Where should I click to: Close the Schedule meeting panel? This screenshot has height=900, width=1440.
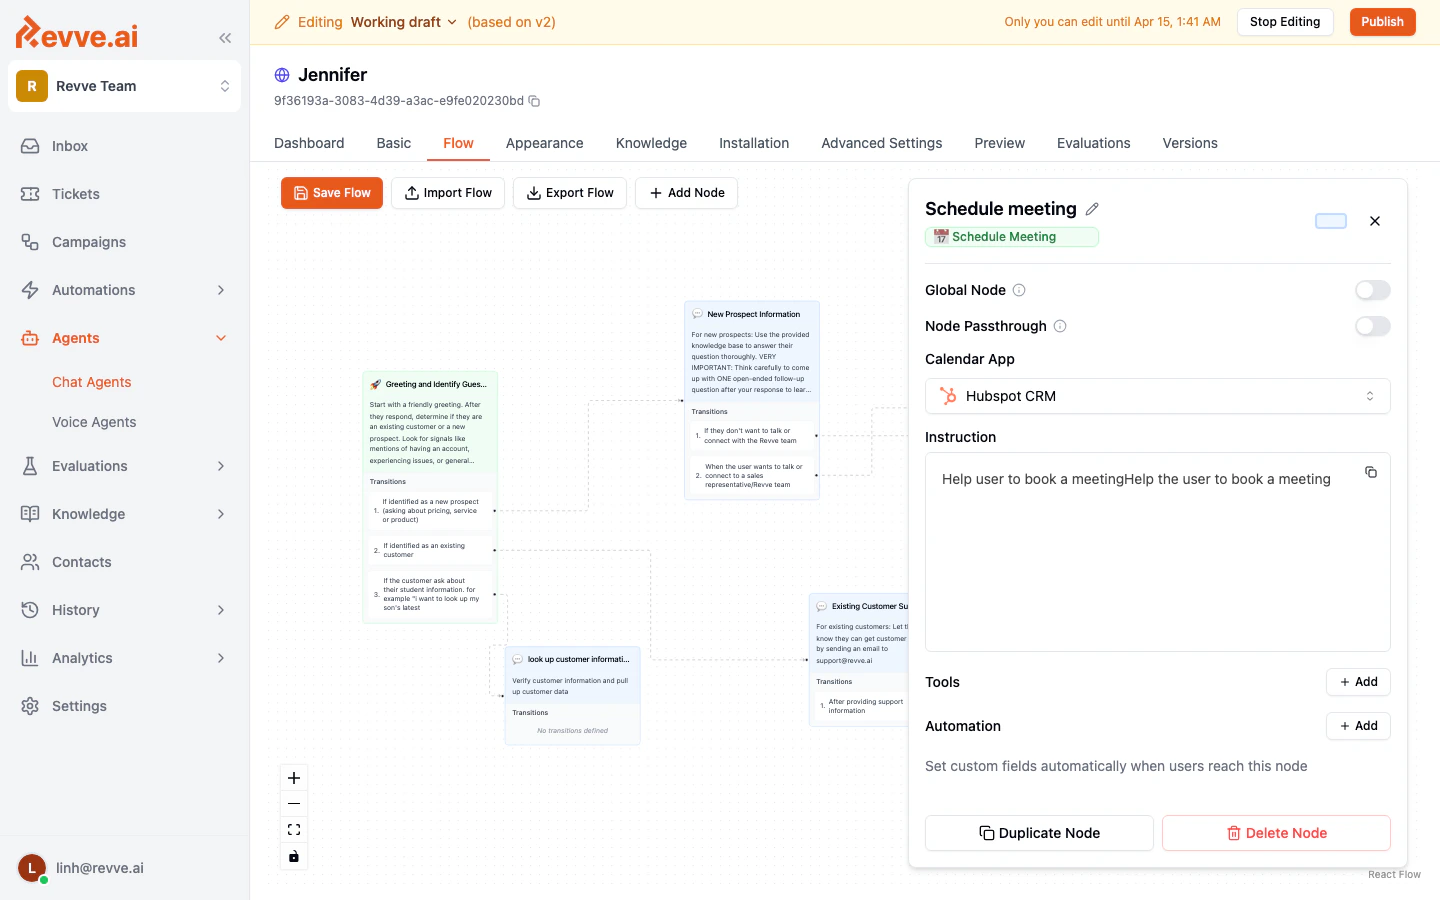(x=1375, y=221)
